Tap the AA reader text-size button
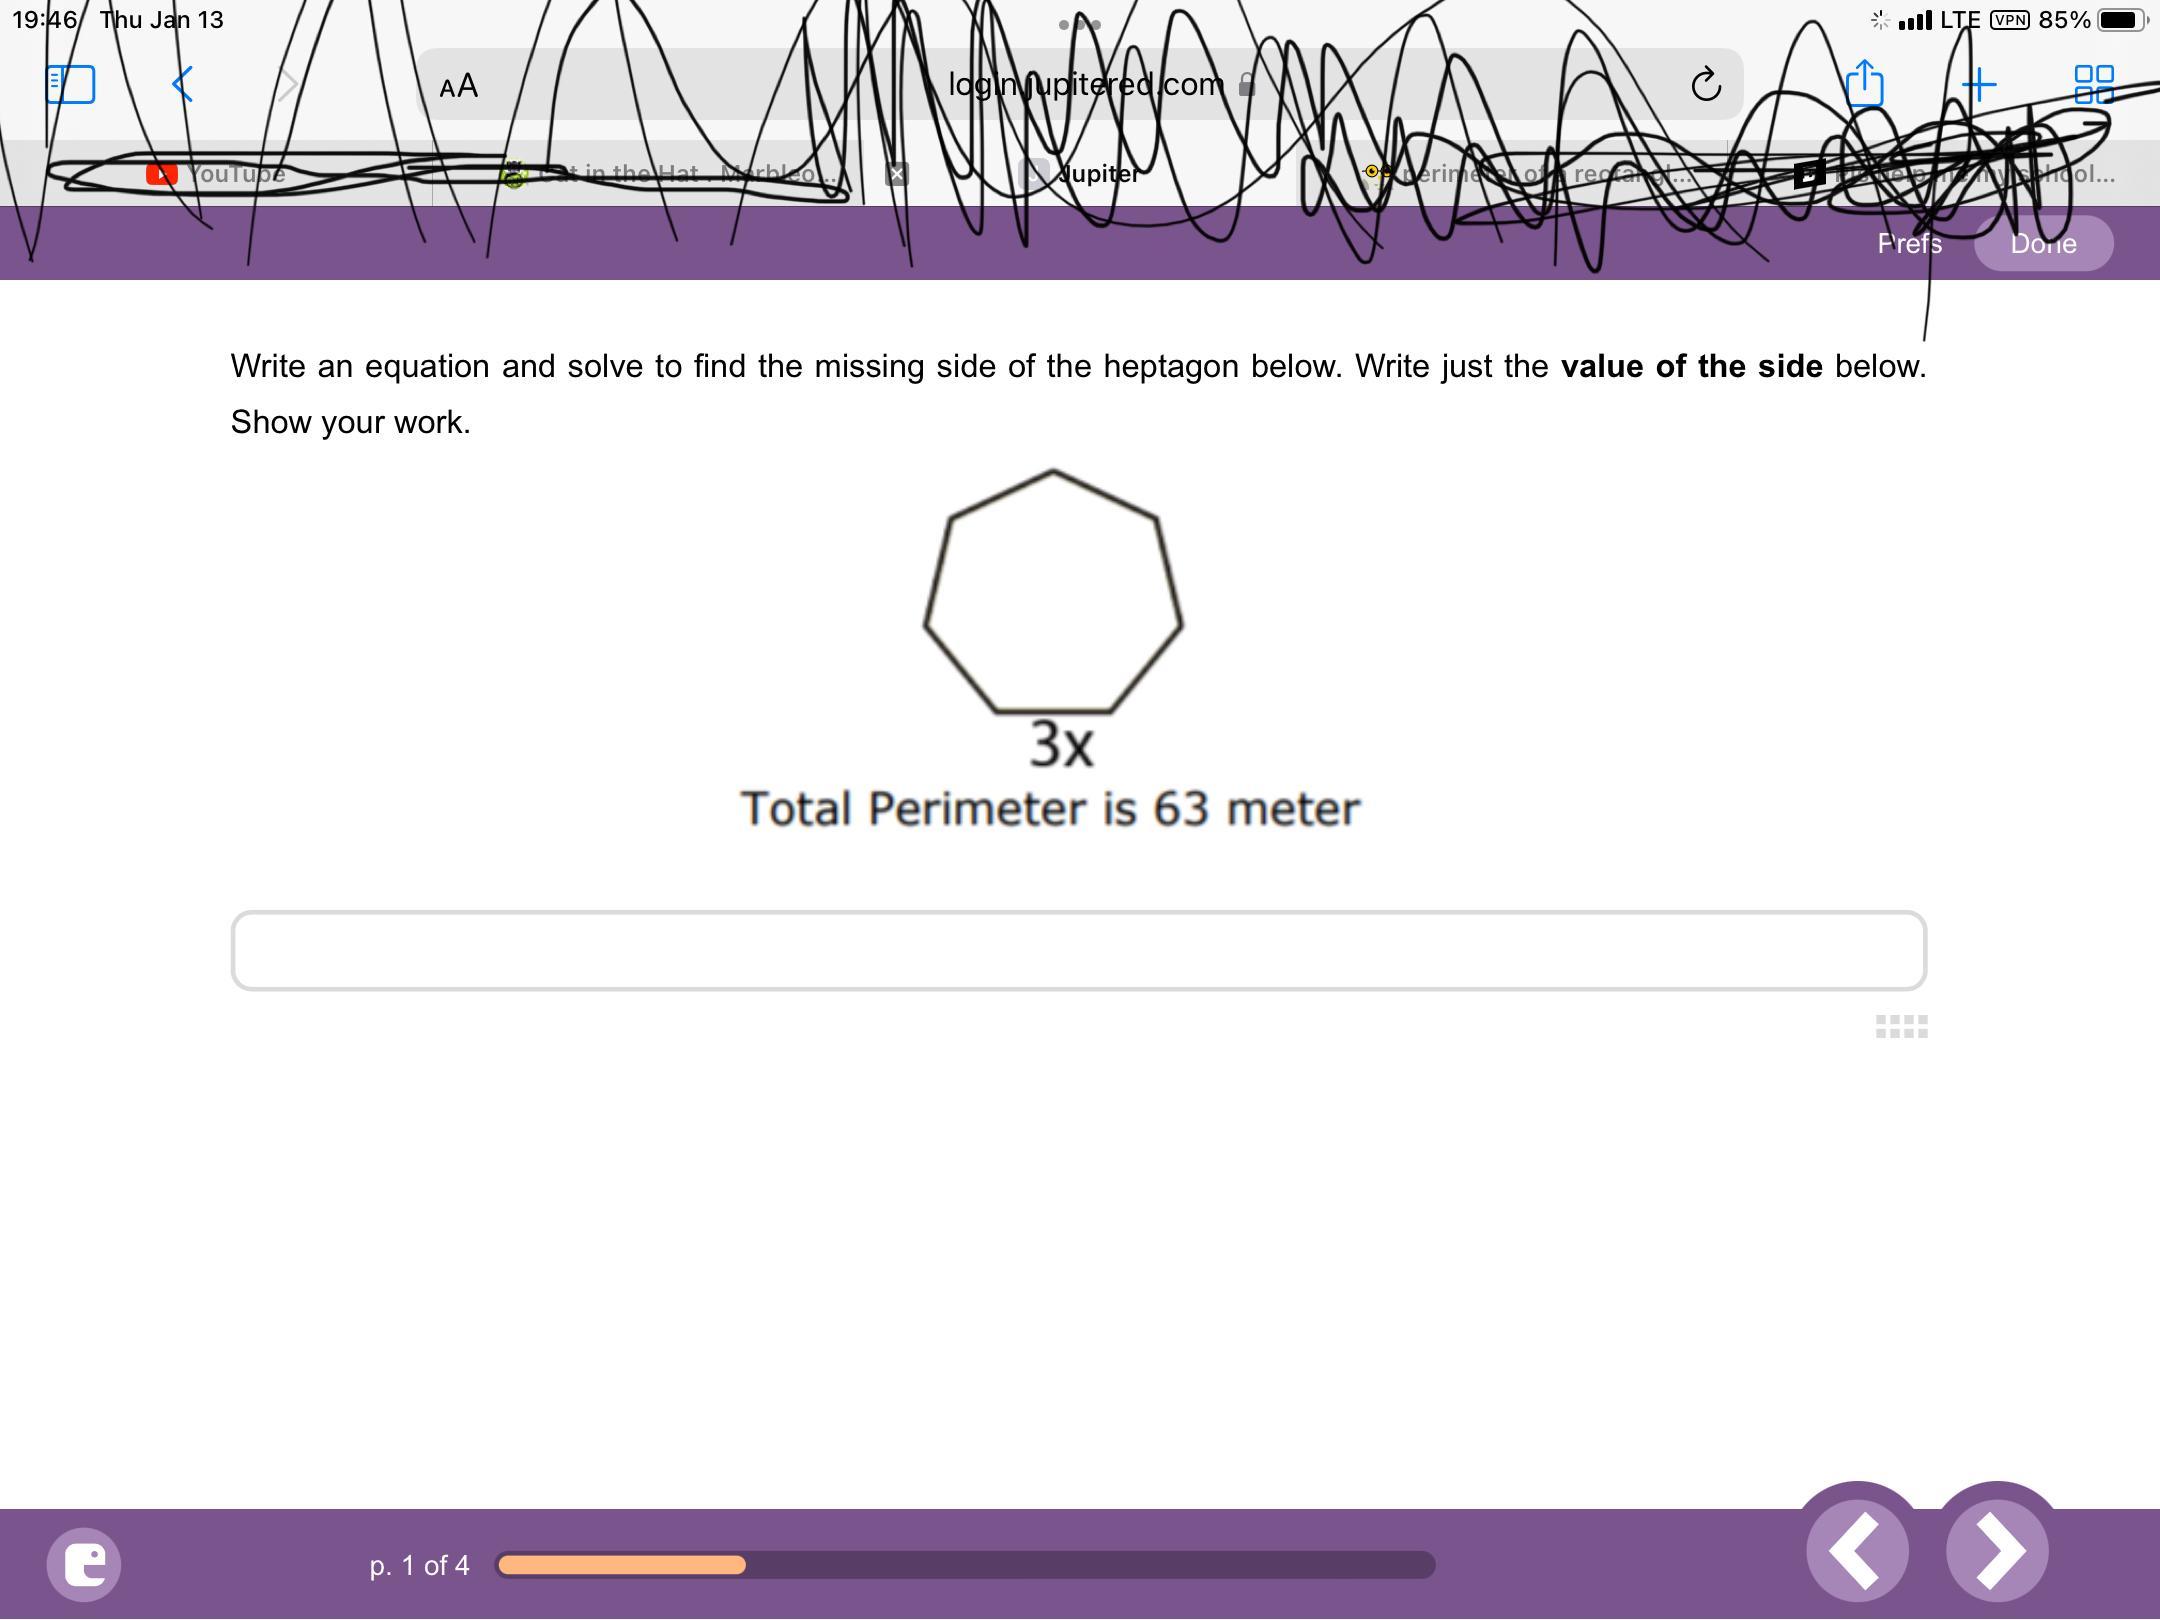The image size is (2160, 1620). coord(459,86)
